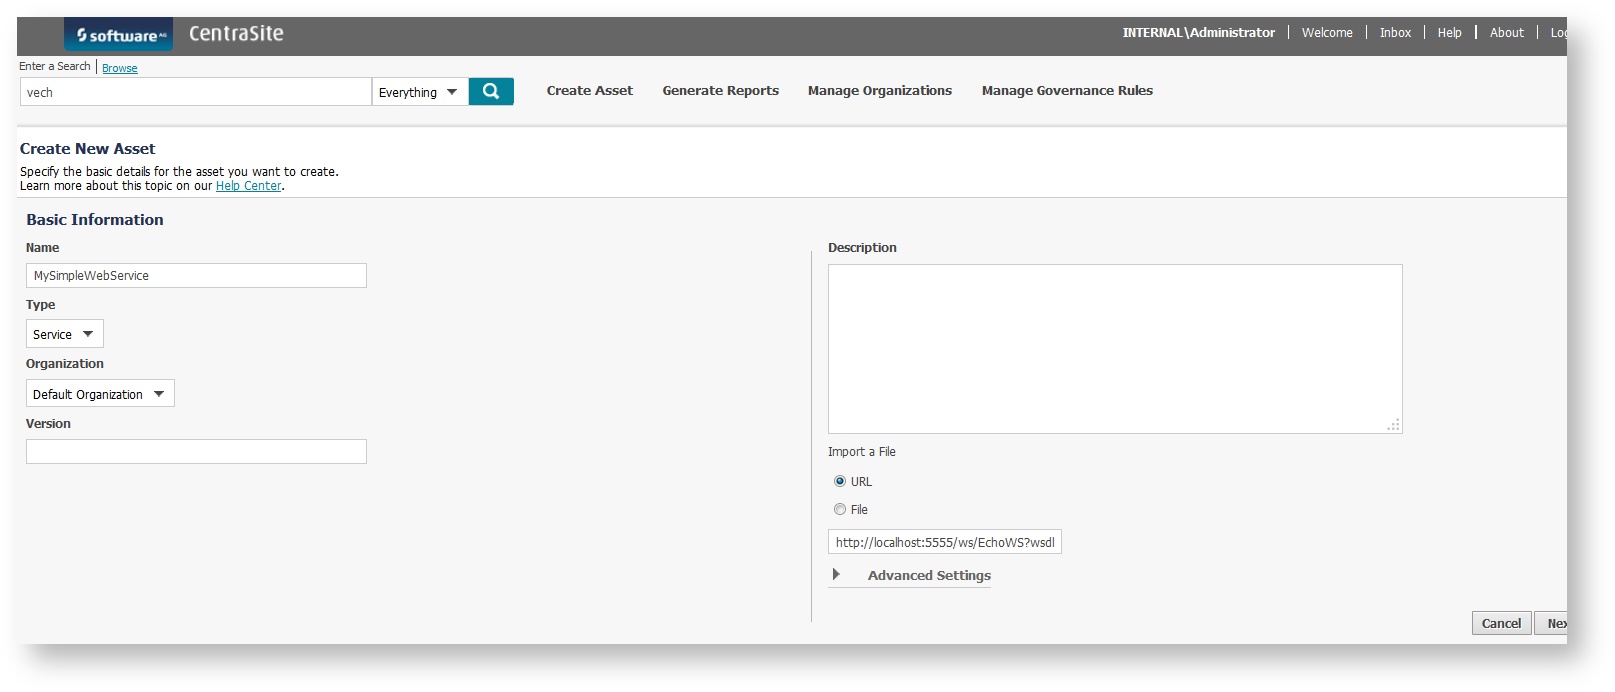1615x692 pixels.
Task: Click the Next button
Action: coord(1553,623)
